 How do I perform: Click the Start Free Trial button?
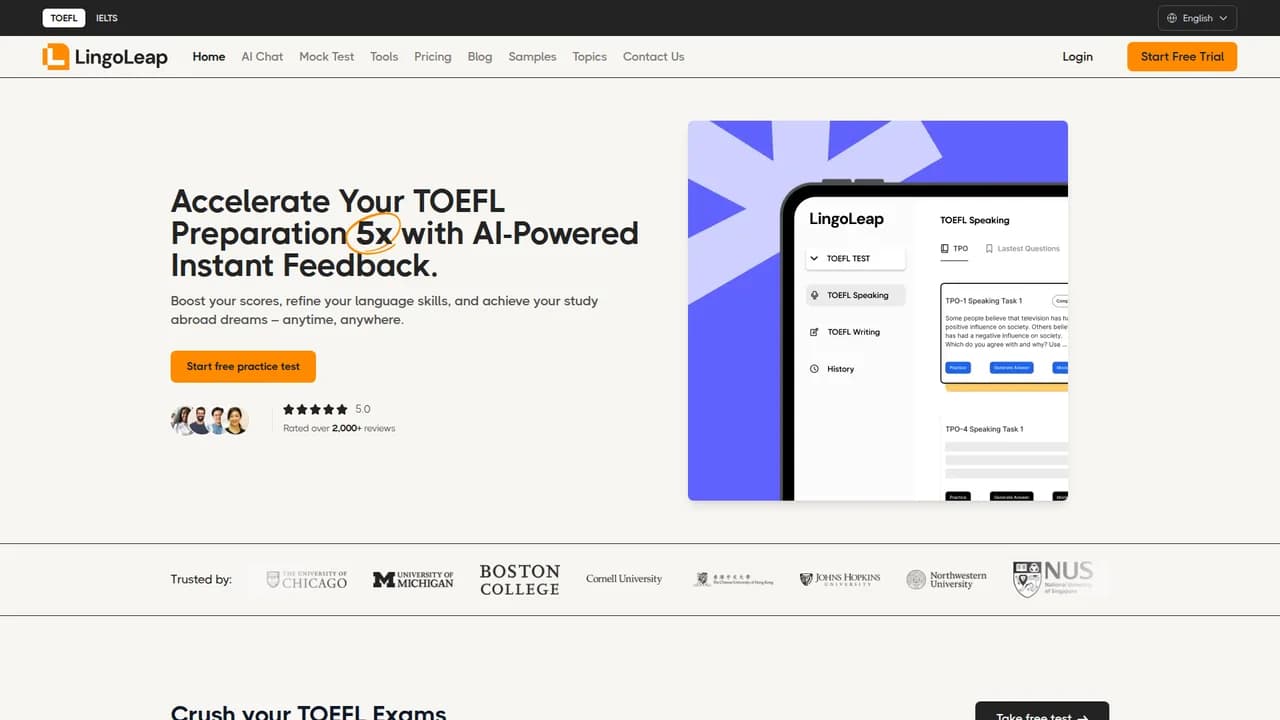point(1182,57)
